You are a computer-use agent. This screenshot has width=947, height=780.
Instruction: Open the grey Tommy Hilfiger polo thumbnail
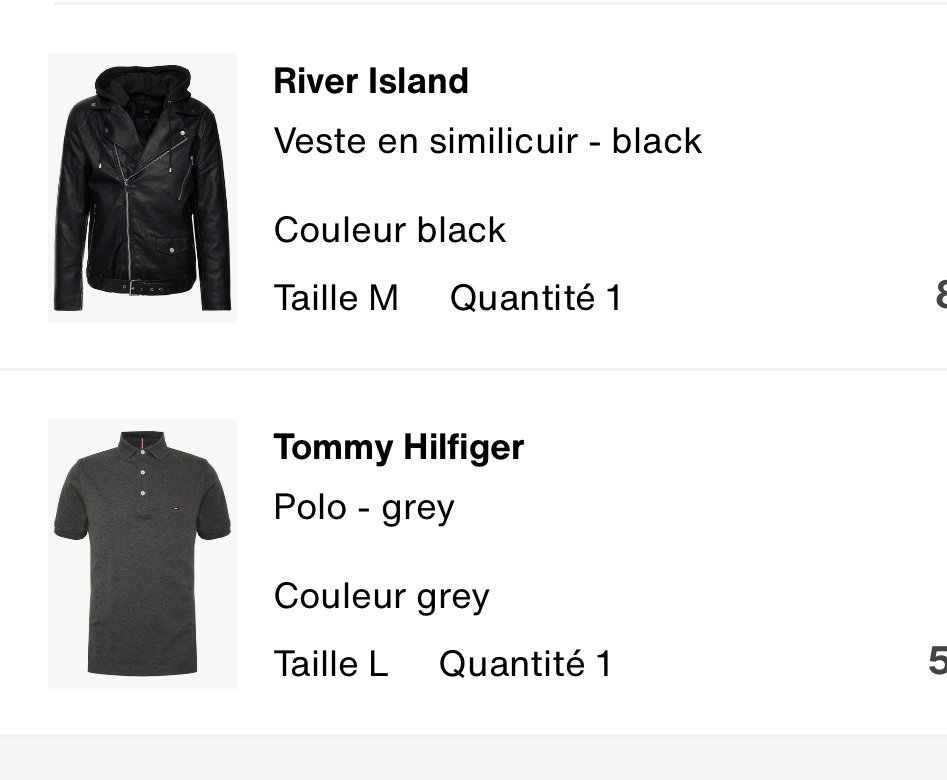point(142,554)
